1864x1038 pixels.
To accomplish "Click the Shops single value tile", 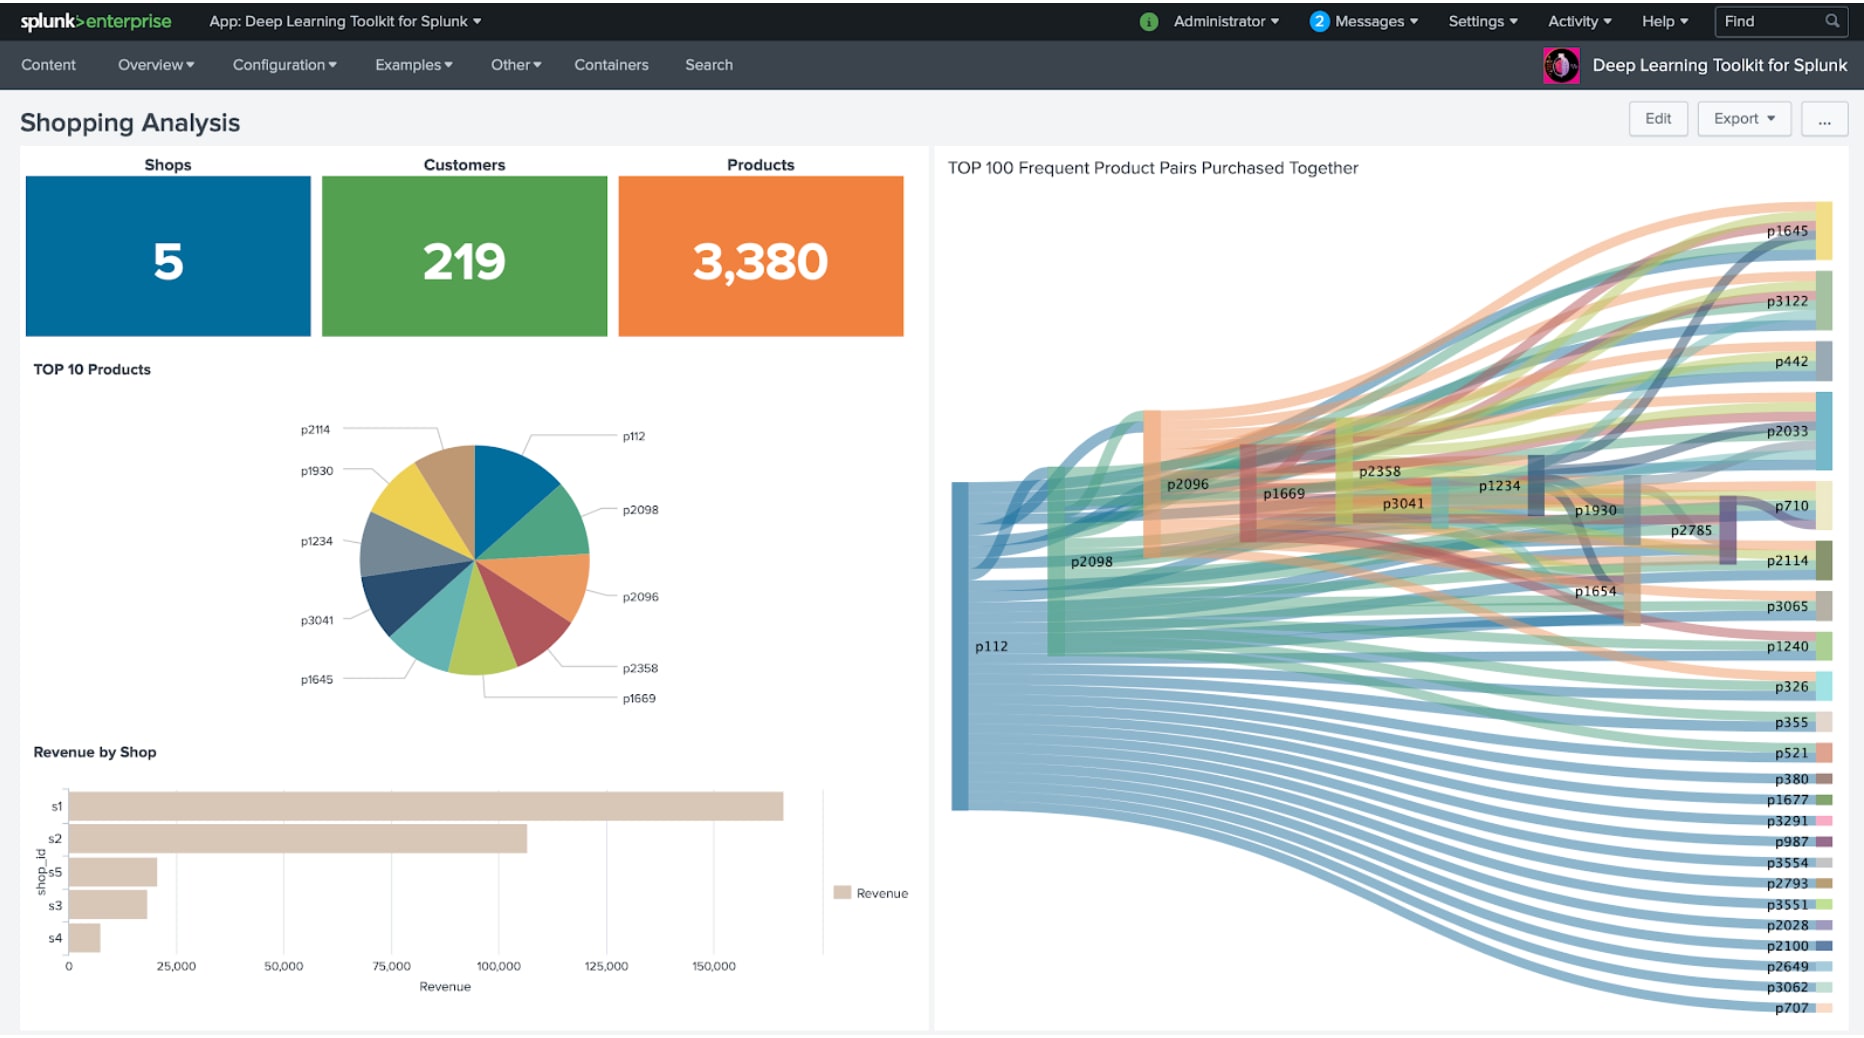I will 168,256.
